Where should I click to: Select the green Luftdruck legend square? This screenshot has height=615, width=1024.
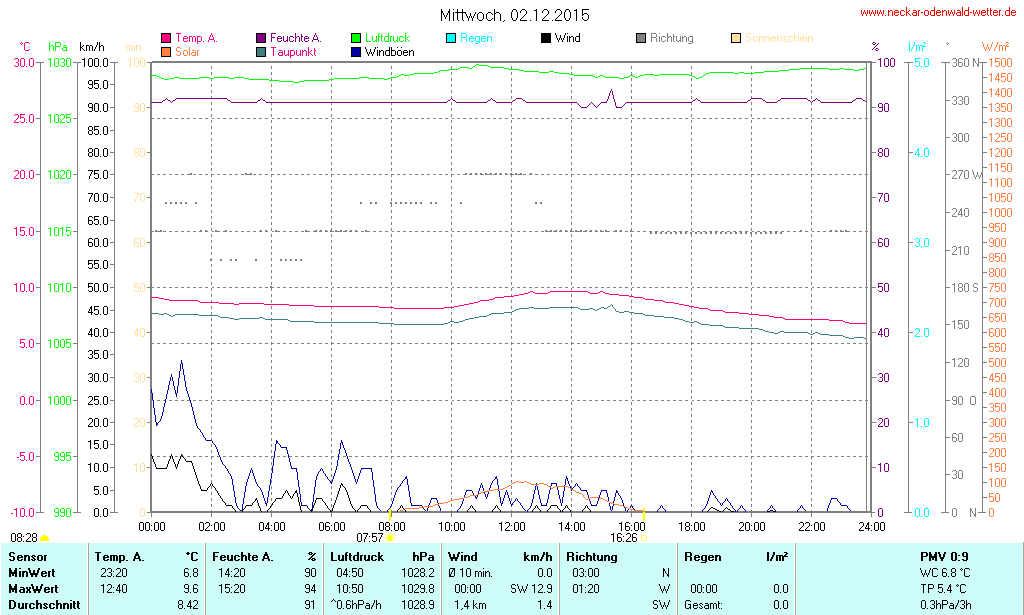click(356, 38)
